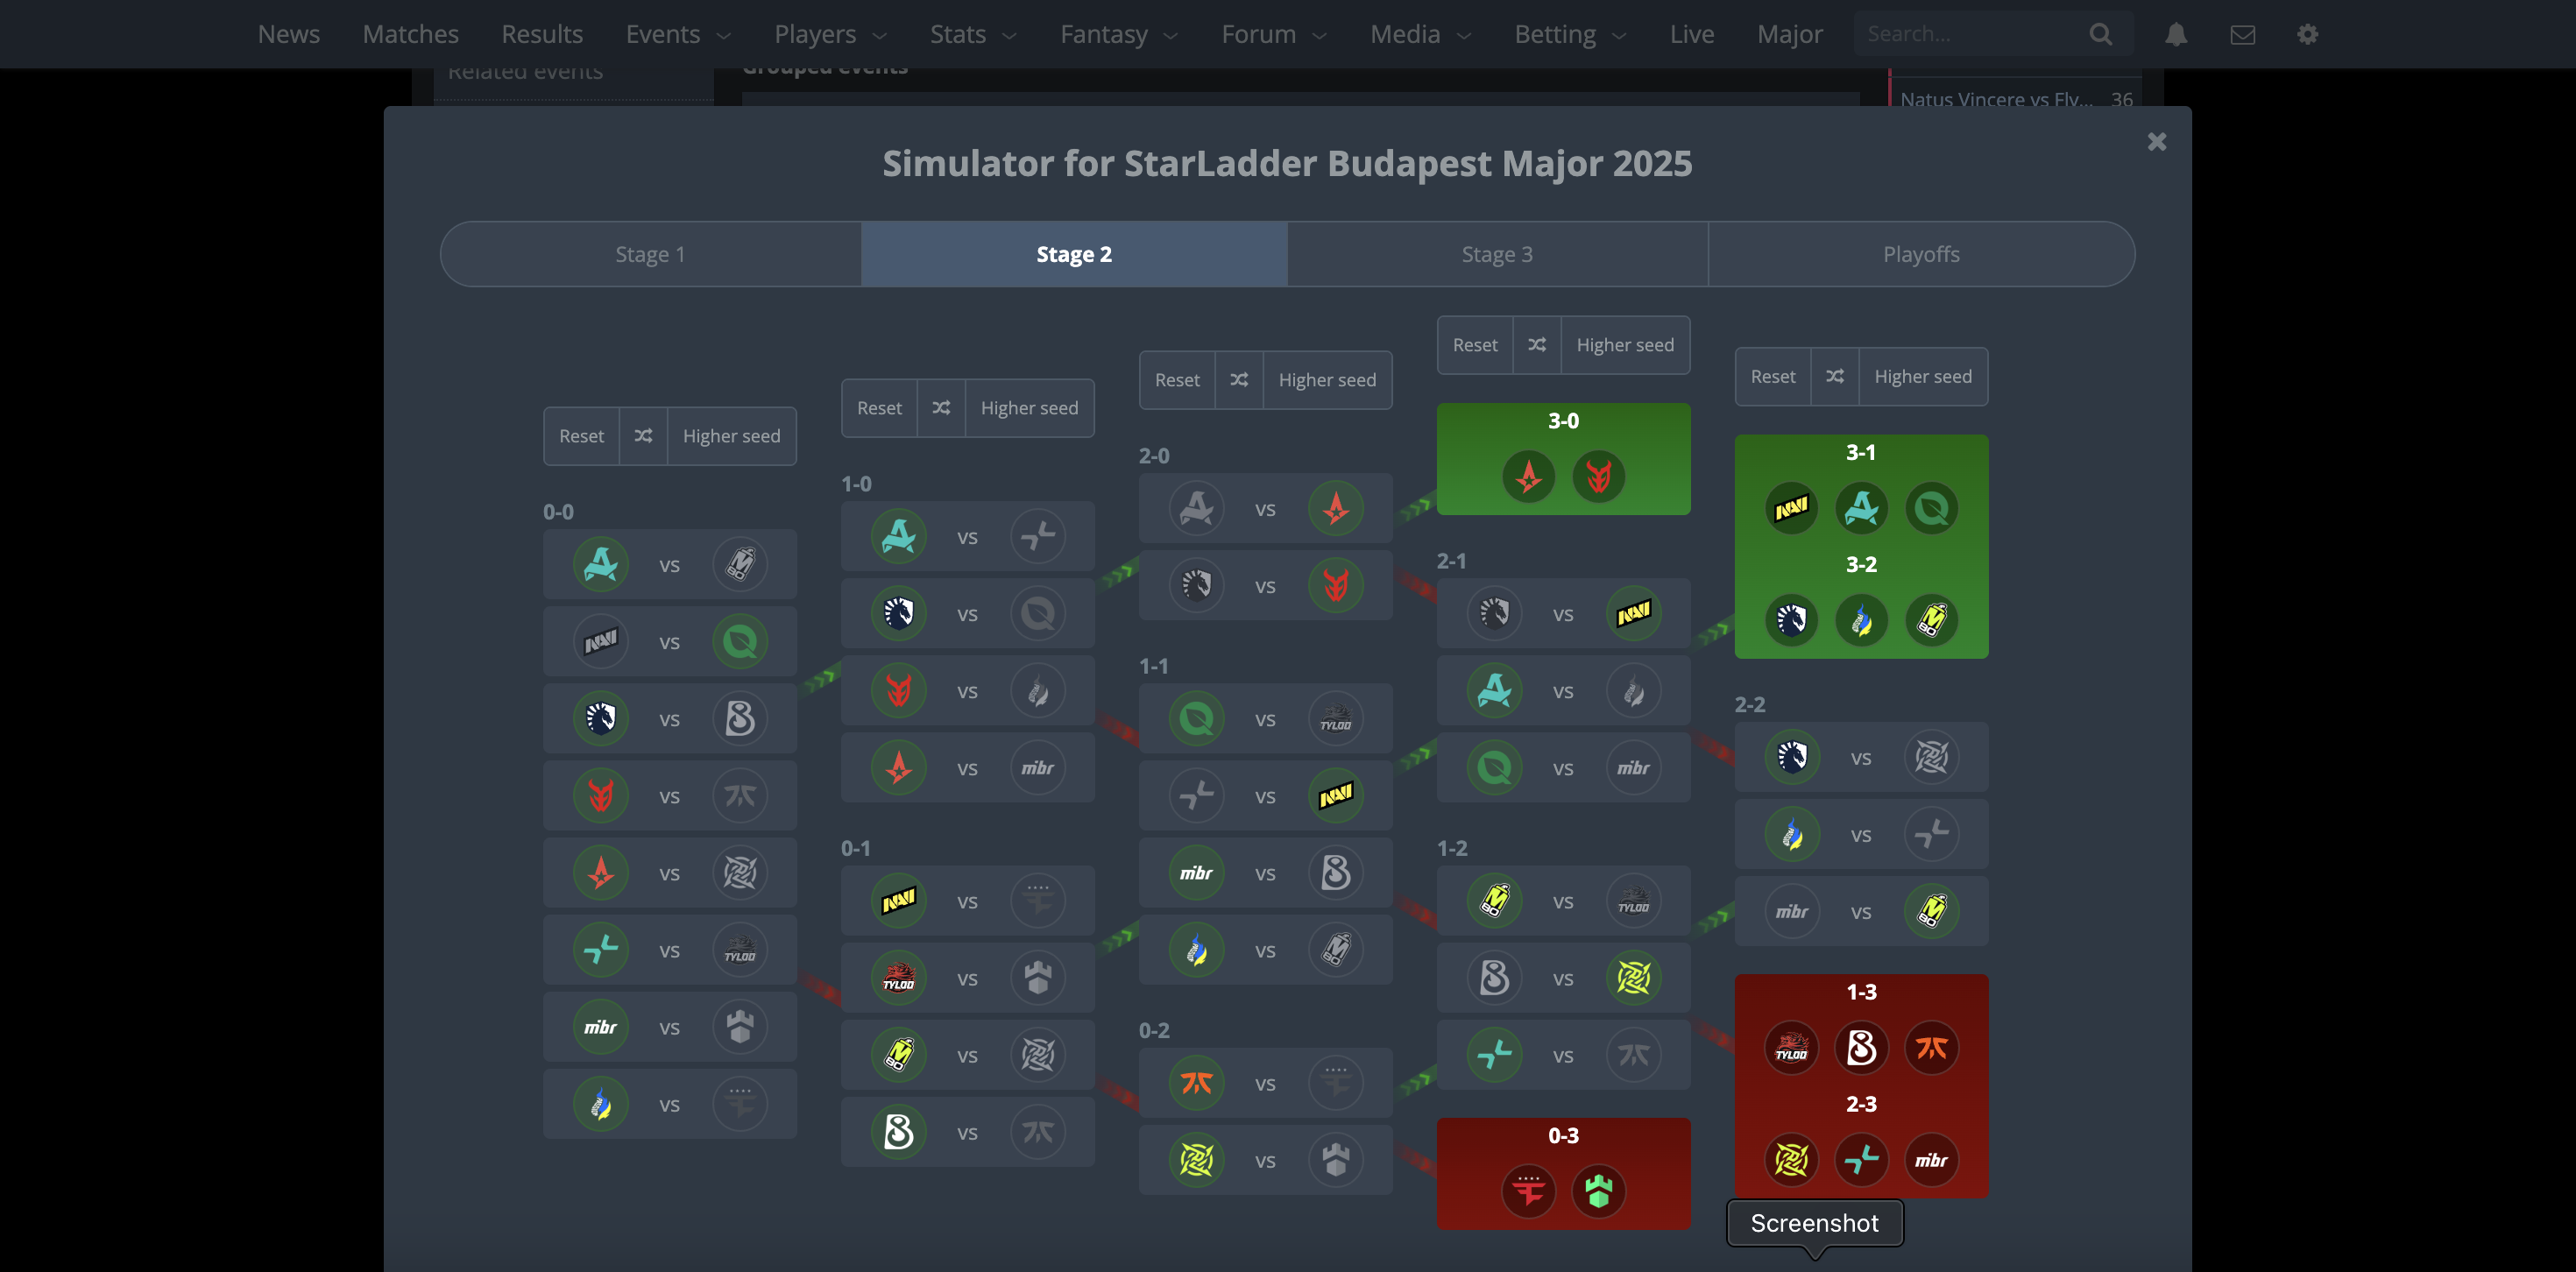2576x1272 pixels.
Task: Choose Fnatic logo in 0-2 round
Action: coord(1196,1083)
